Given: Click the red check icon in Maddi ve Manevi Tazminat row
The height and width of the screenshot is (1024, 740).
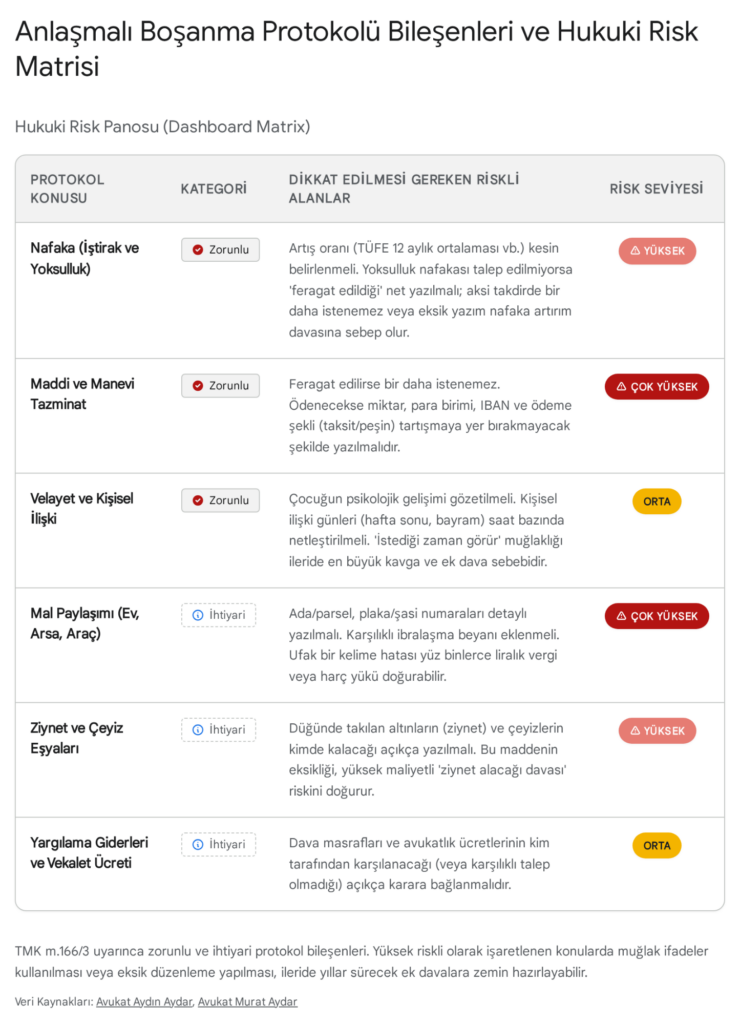Looking at the screenshot, I should [198, 385].
